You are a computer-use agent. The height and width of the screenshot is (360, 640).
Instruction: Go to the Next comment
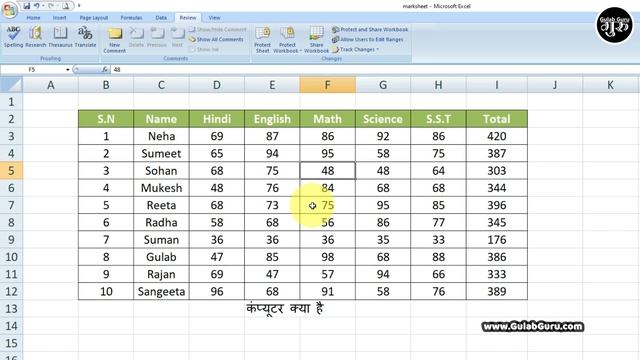click(x=177, y=37)
